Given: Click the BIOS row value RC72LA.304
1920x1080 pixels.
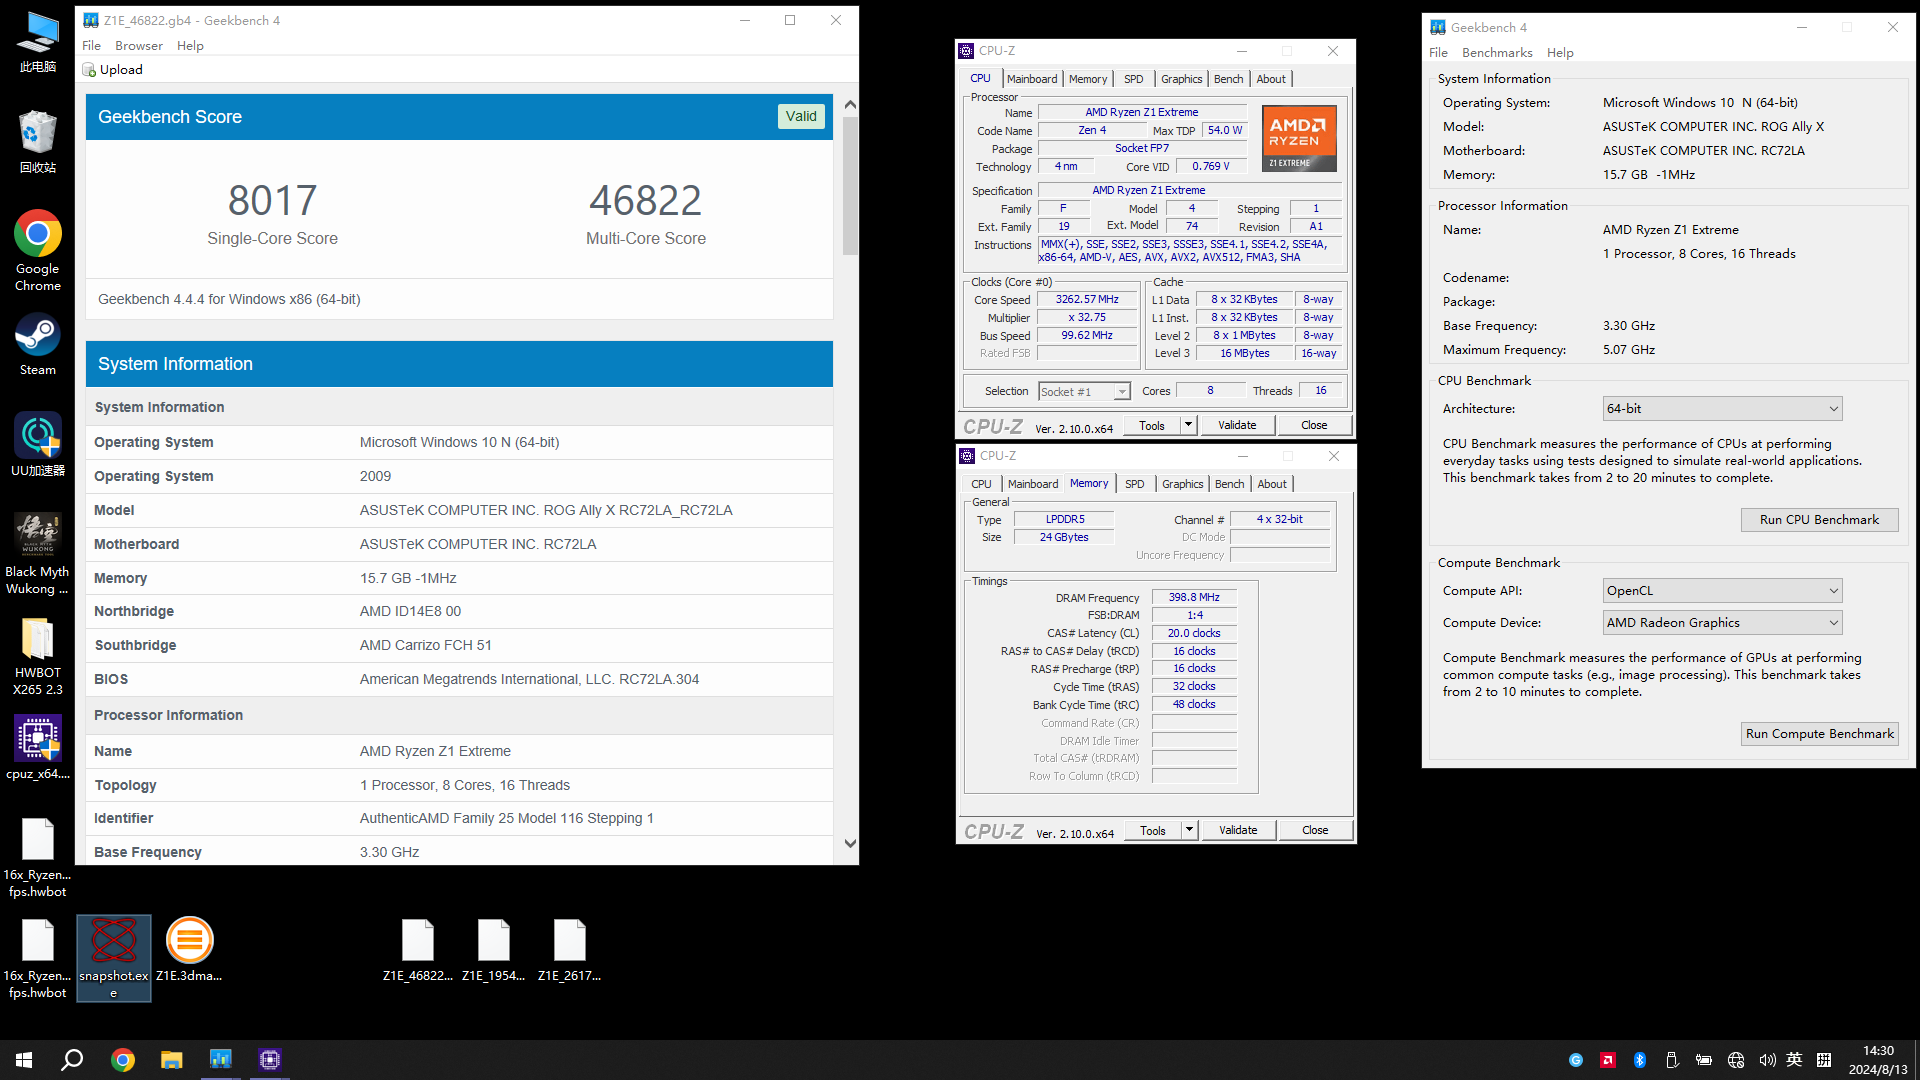Looking at the screenshot, I should (529, 679).
